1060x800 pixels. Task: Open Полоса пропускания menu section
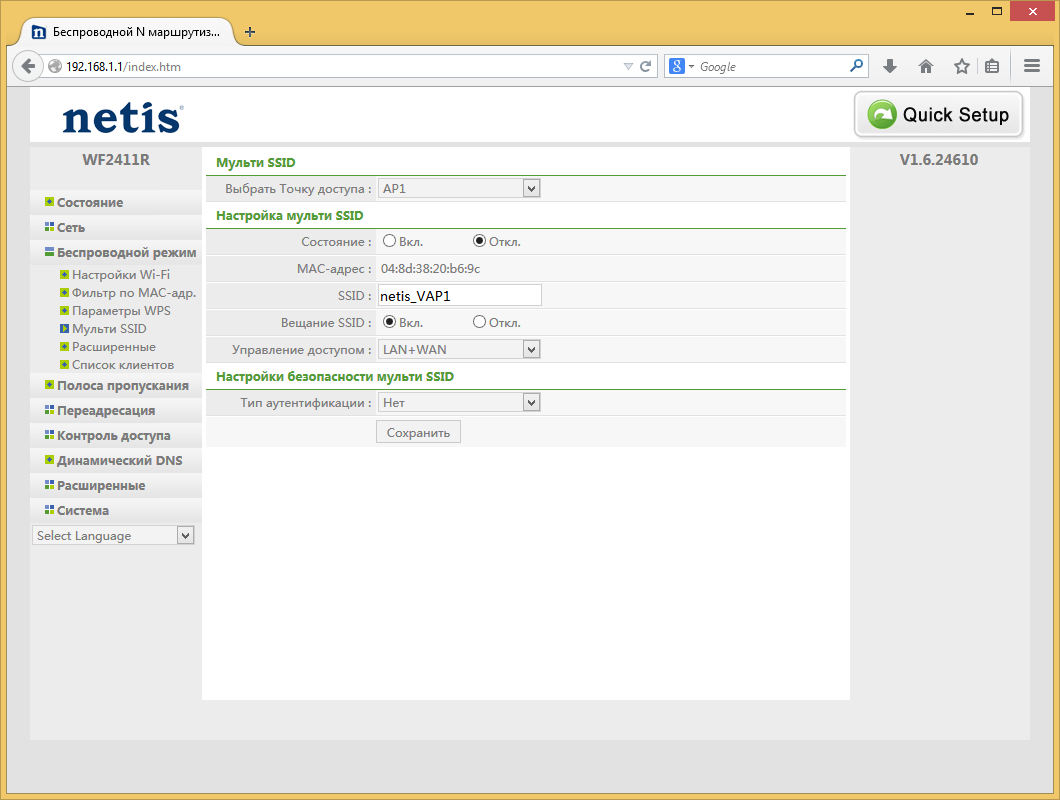point(122,385)
